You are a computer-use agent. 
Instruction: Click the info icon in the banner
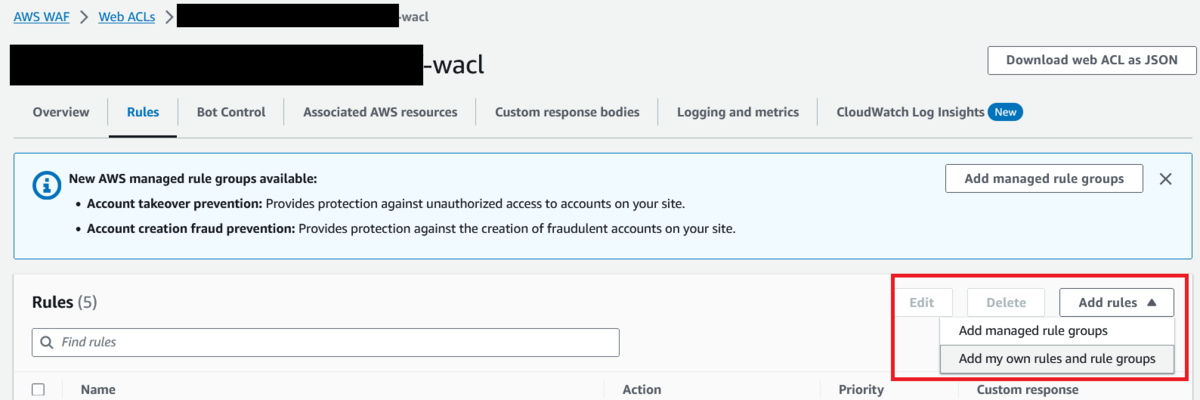tap(47, 186)
